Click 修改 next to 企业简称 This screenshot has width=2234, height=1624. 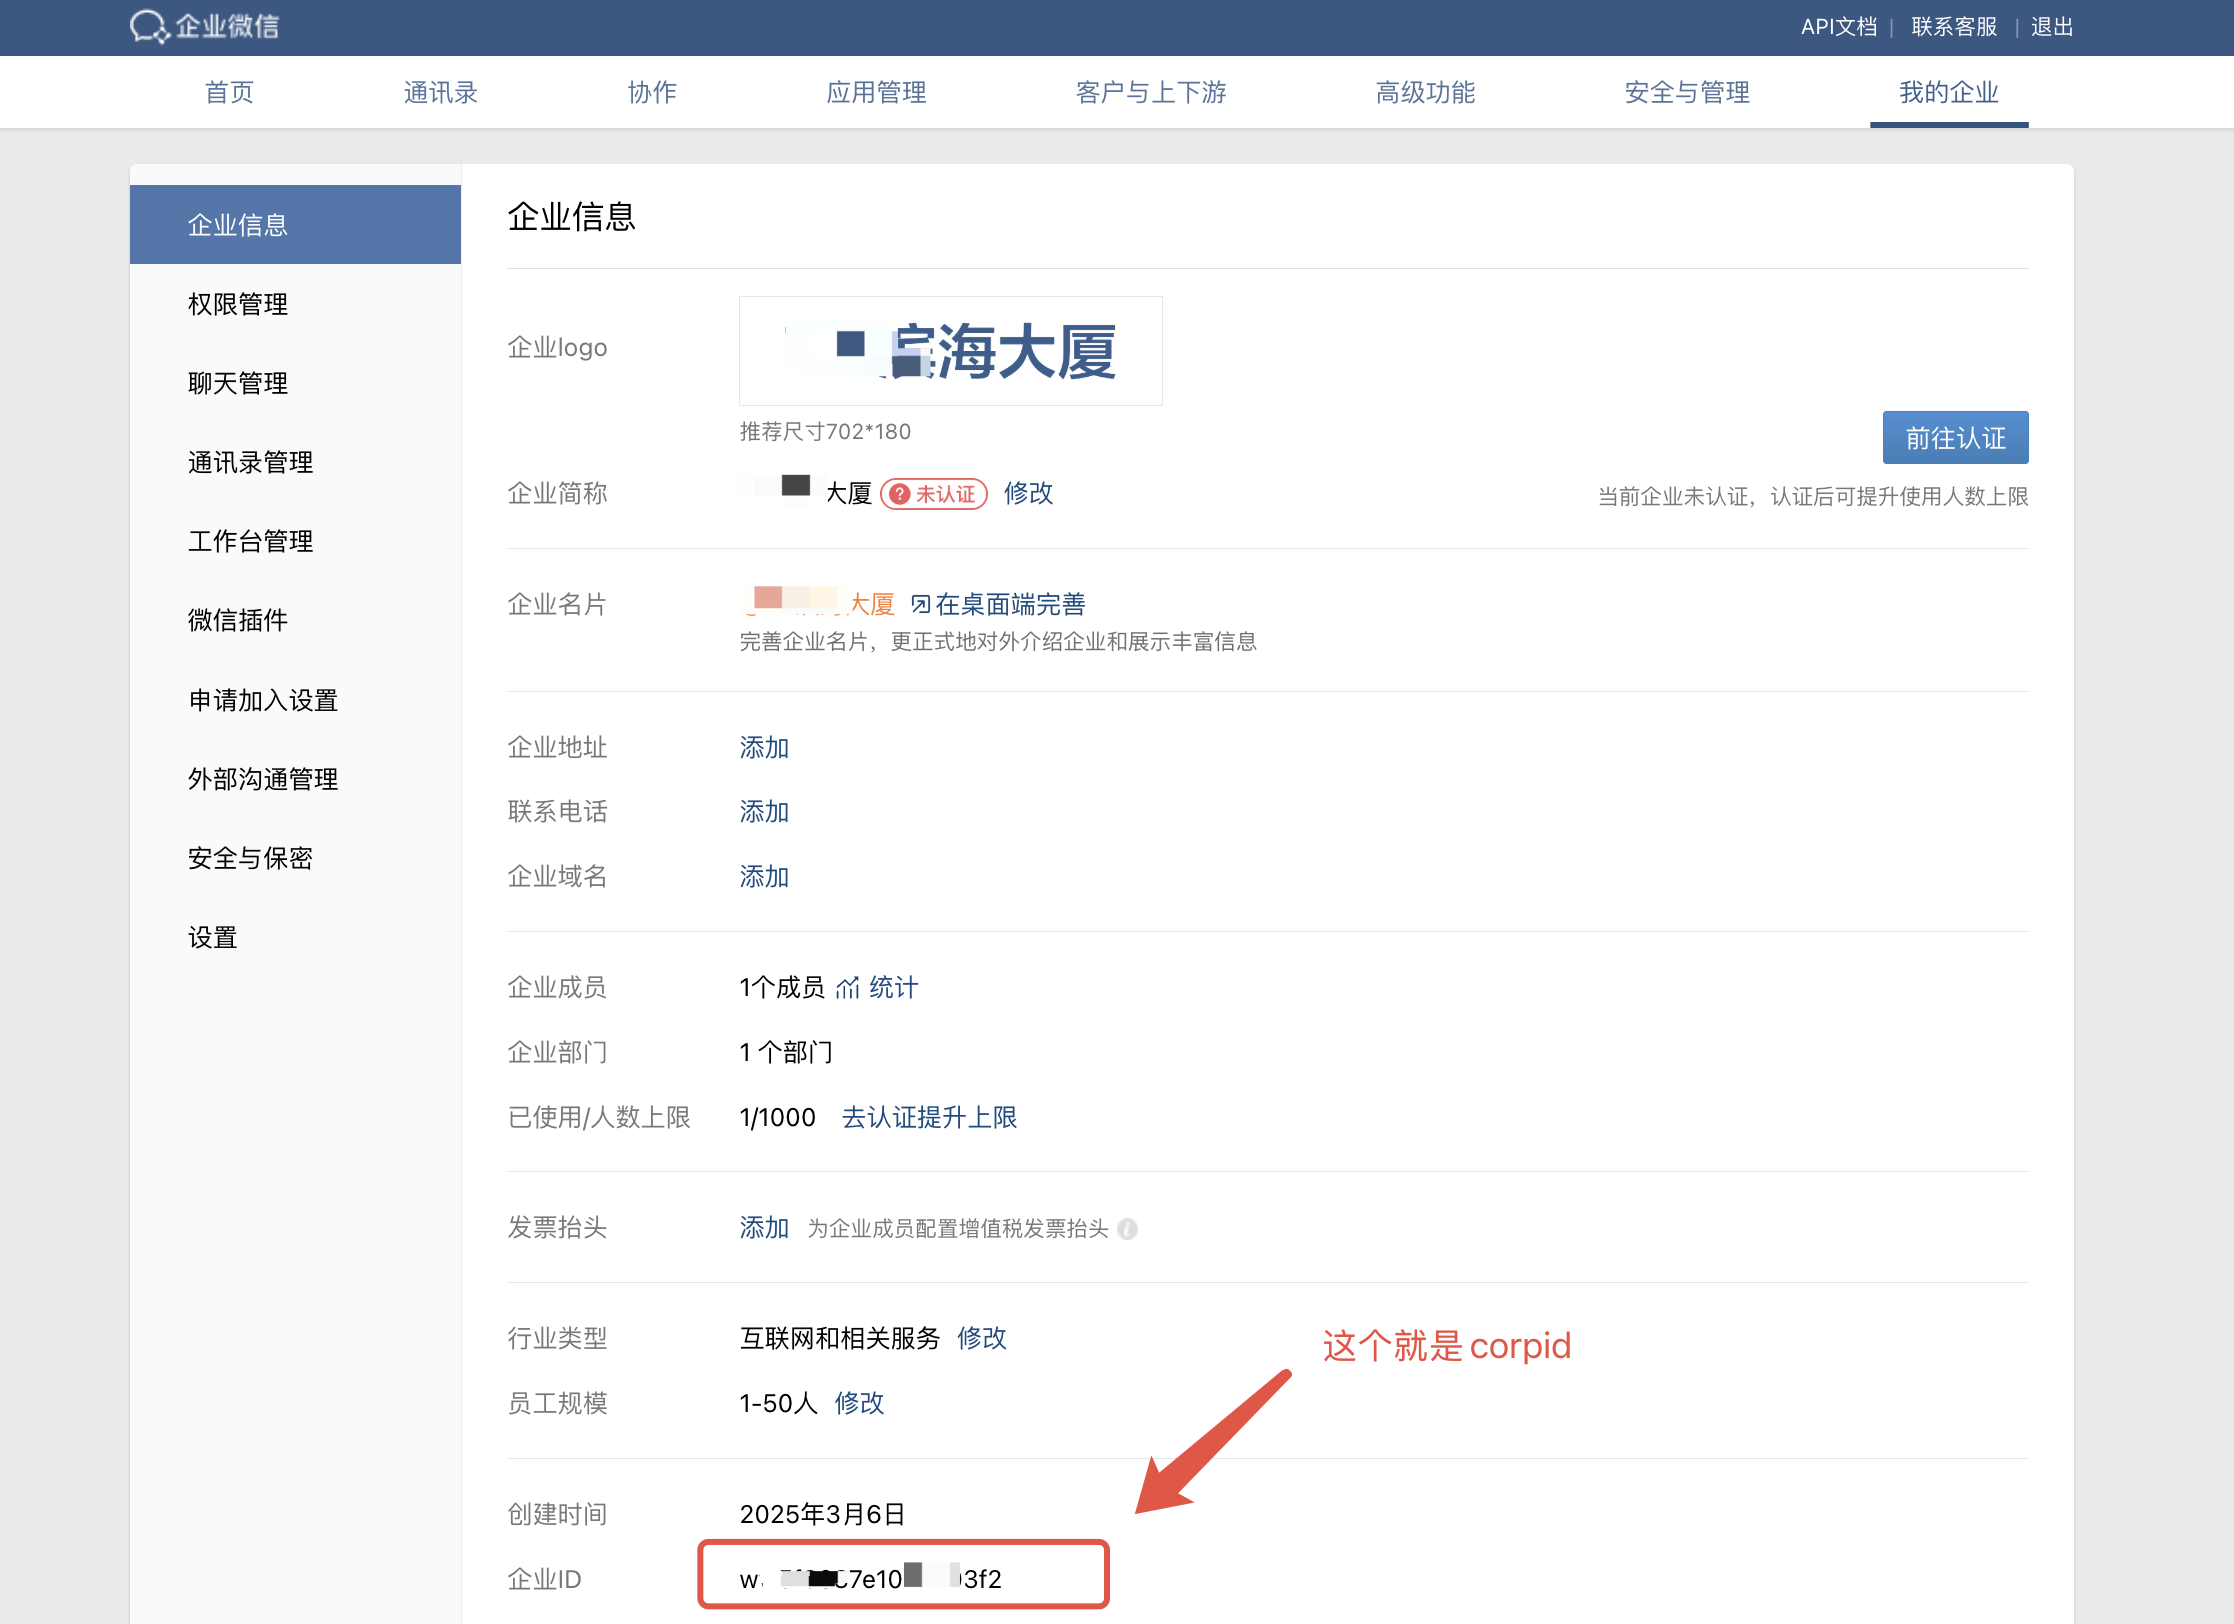pyautogui.click(x=1028, y=493)
